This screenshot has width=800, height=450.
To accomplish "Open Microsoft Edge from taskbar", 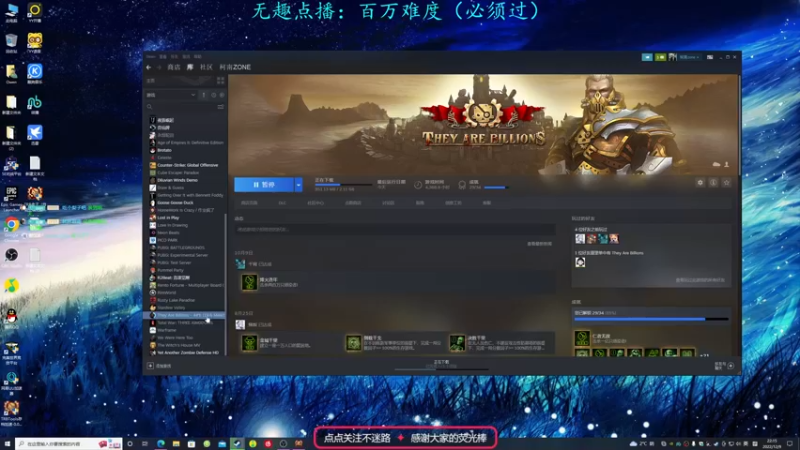I will point(161,444).
